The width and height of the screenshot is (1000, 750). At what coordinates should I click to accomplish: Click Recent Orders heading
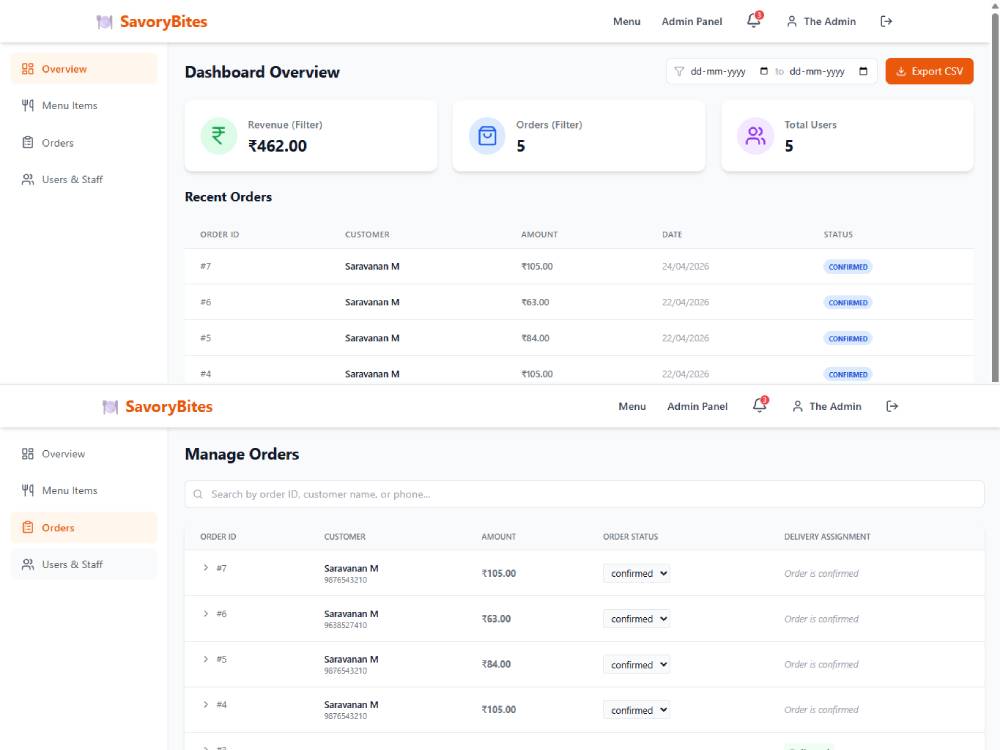228,197
